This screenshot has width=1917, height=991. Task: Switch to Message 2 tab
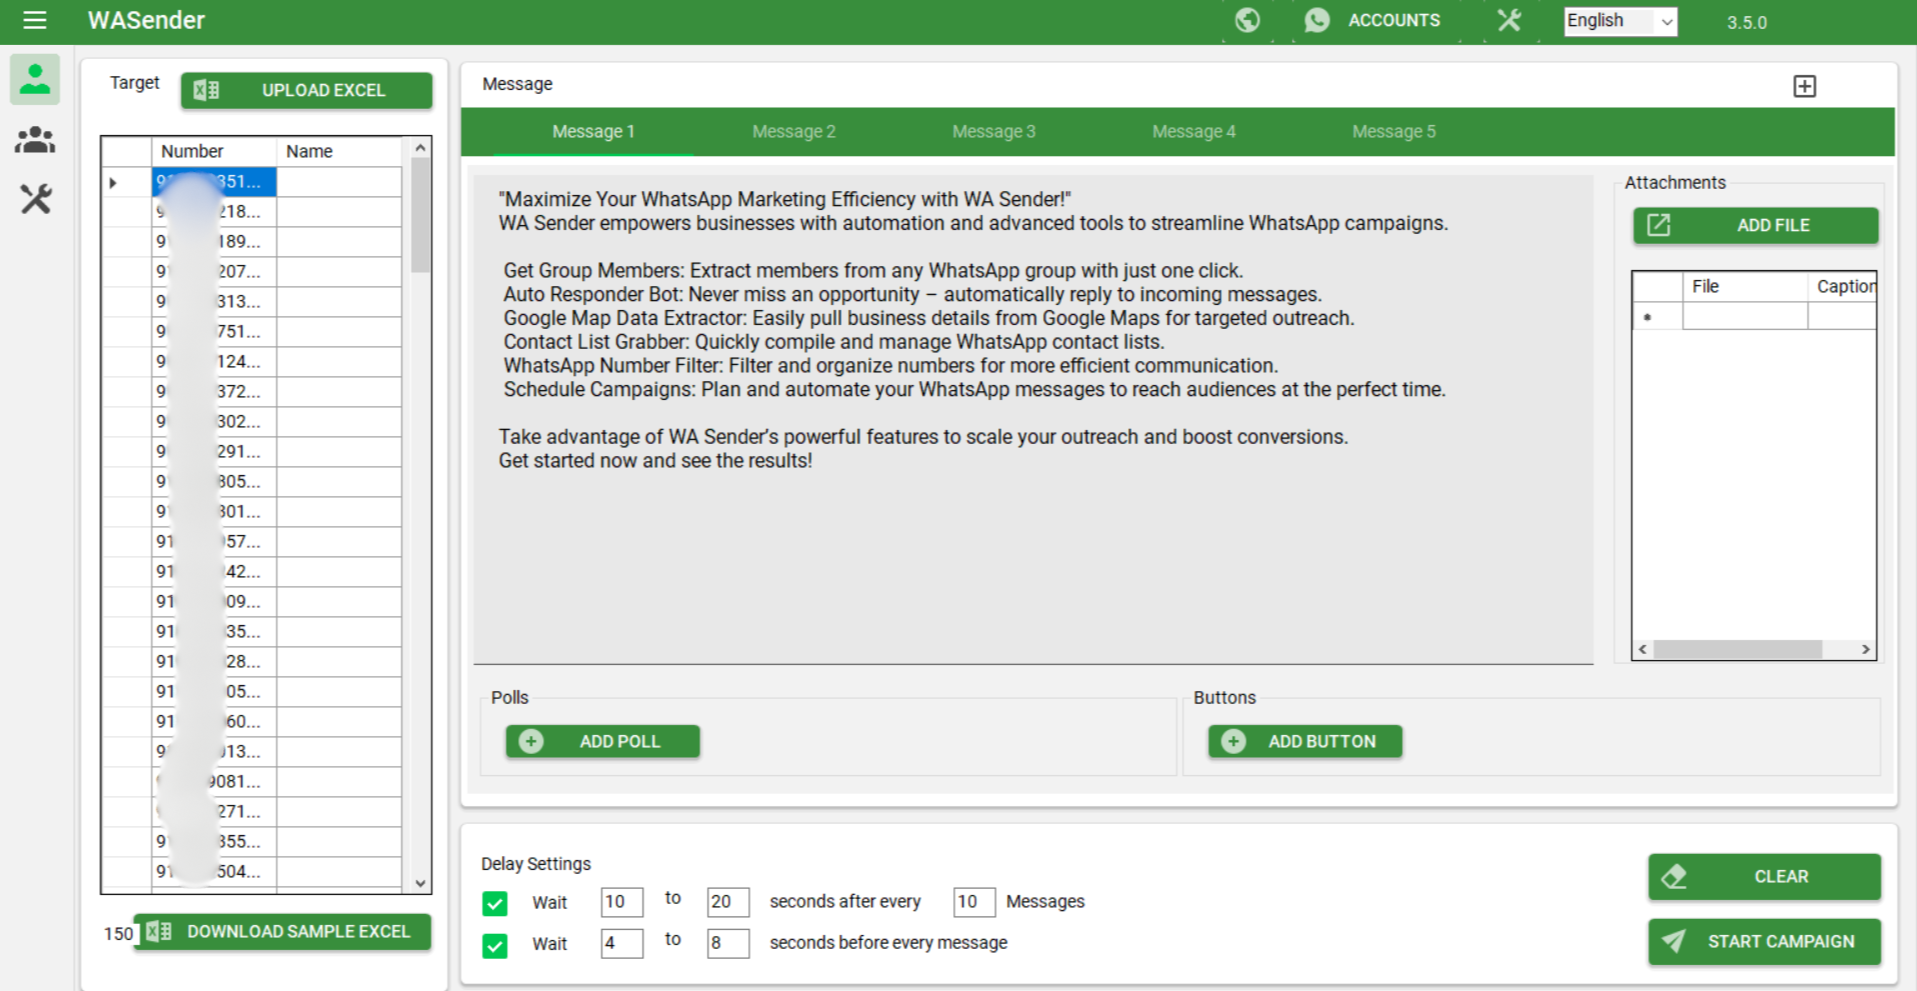pyautogui.click(x=793, y=132)
